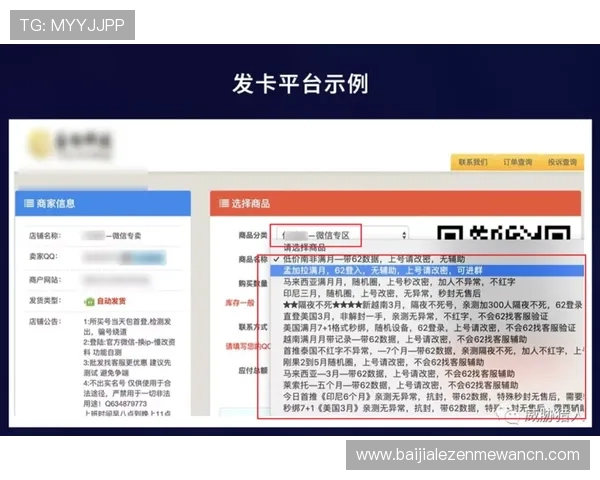The height and width of the screenshot is (480, 600).
Task: Click the list icon beside 商家信息
Action: [29, 203]
